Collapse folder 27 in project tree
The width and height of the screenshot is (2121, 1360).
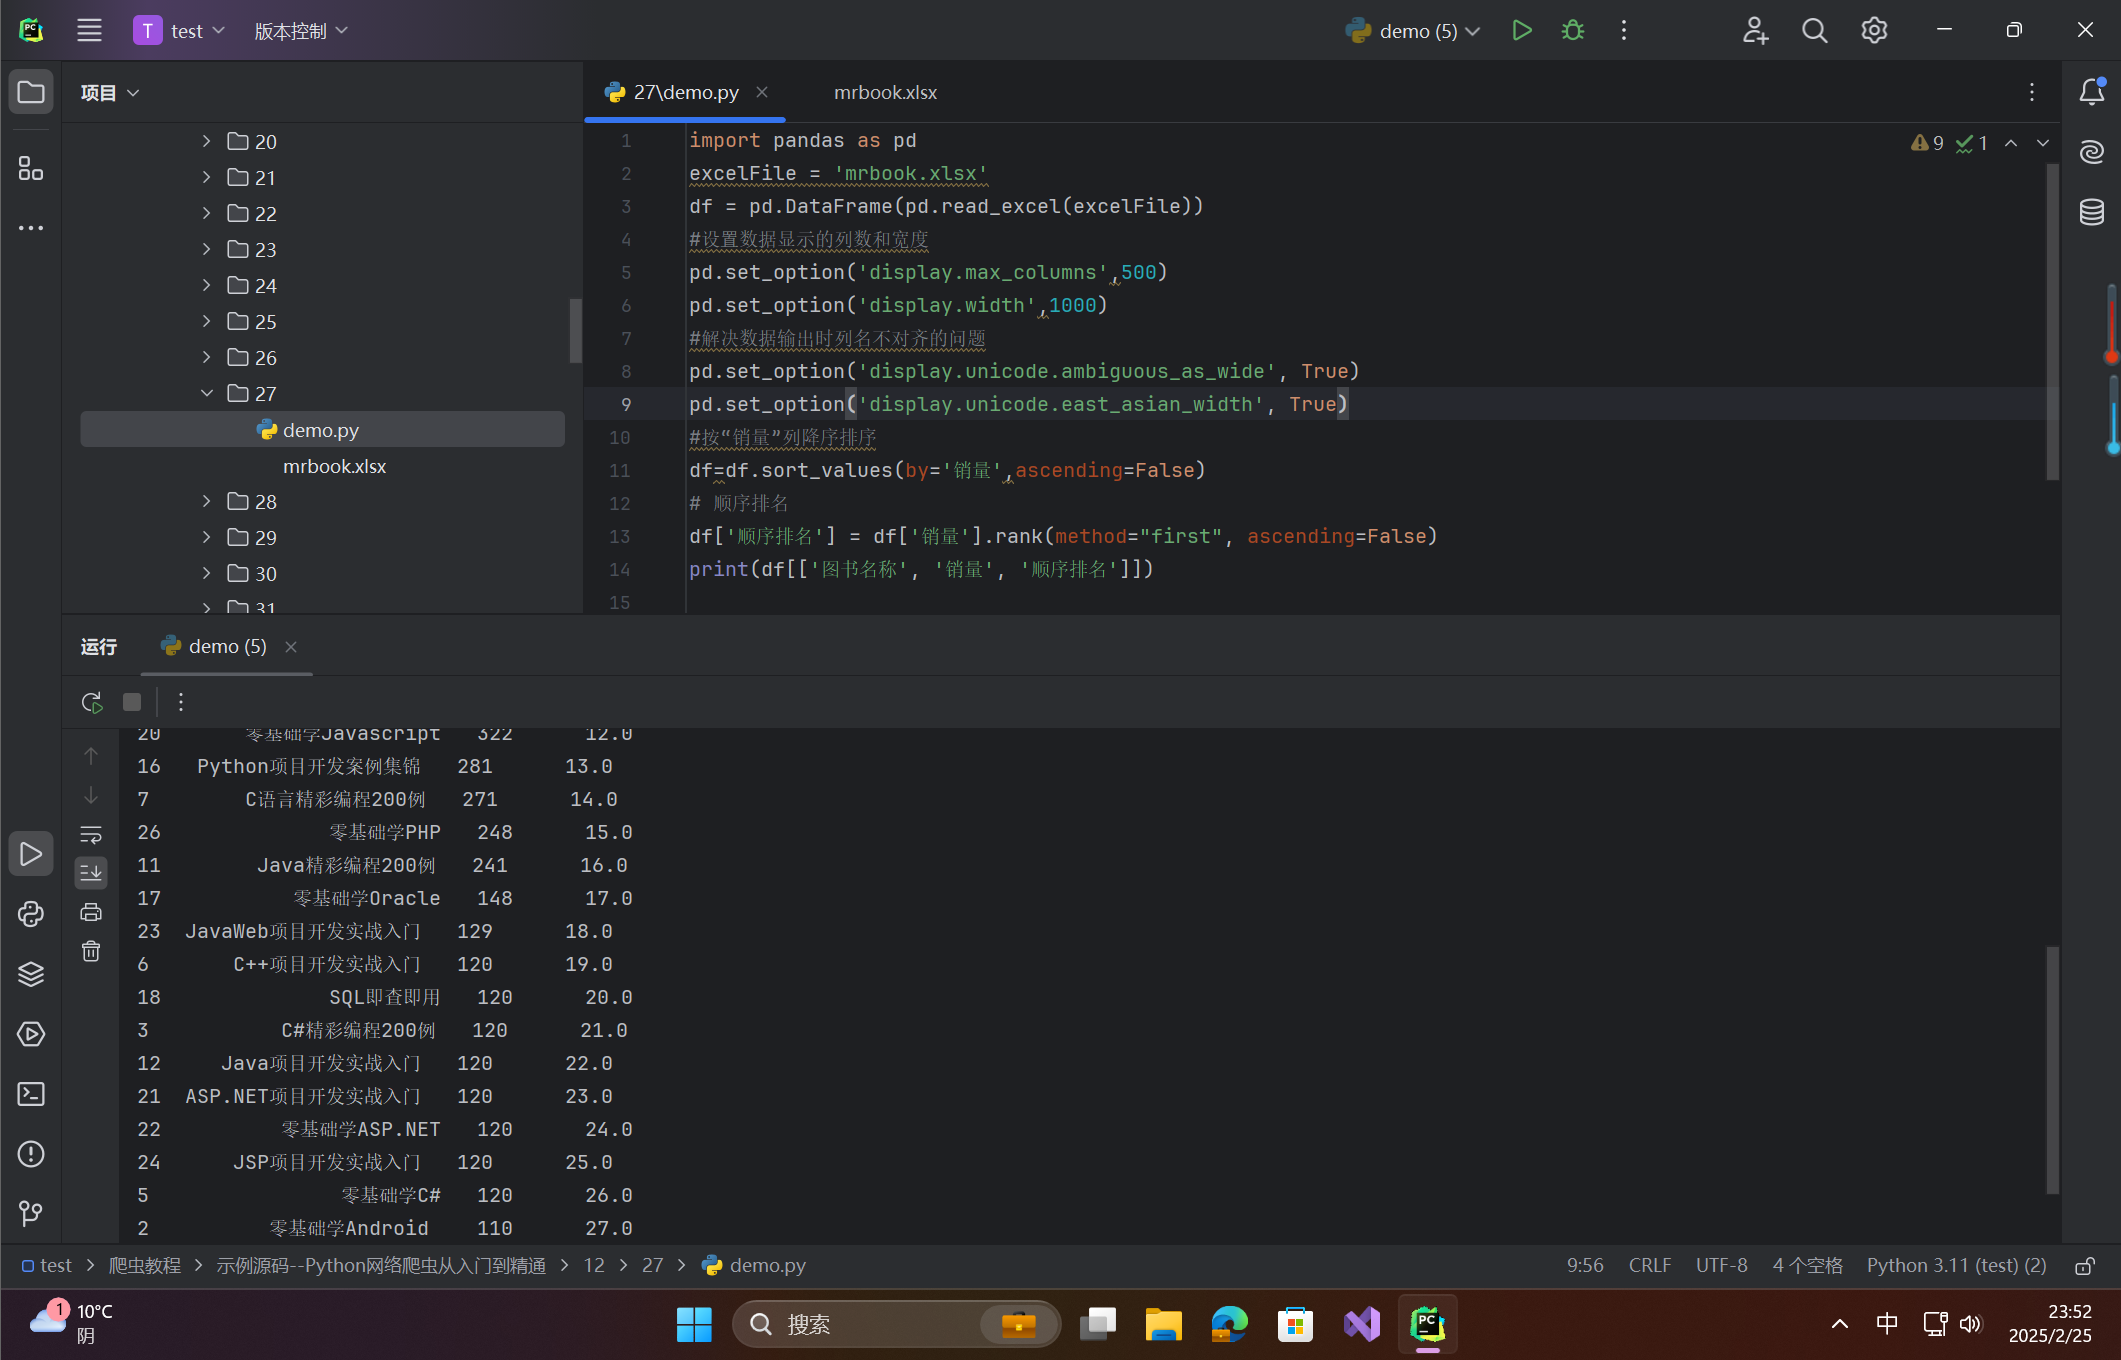pos(206,393)
